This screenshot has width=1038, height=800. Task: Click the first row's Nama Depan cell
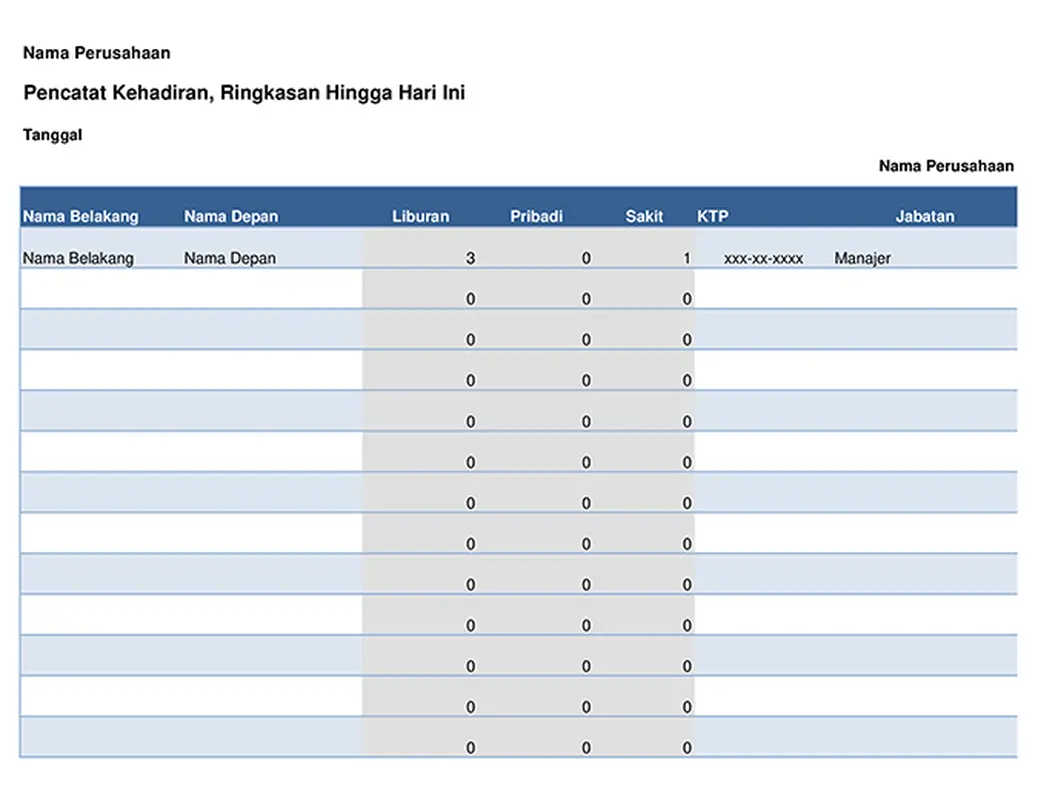point(230,258)
